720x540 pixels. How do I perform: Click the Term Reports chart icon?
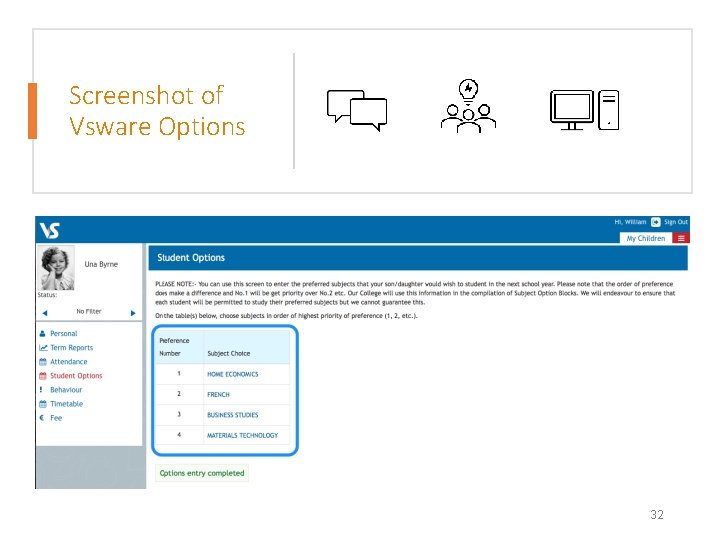pos(43,348)
